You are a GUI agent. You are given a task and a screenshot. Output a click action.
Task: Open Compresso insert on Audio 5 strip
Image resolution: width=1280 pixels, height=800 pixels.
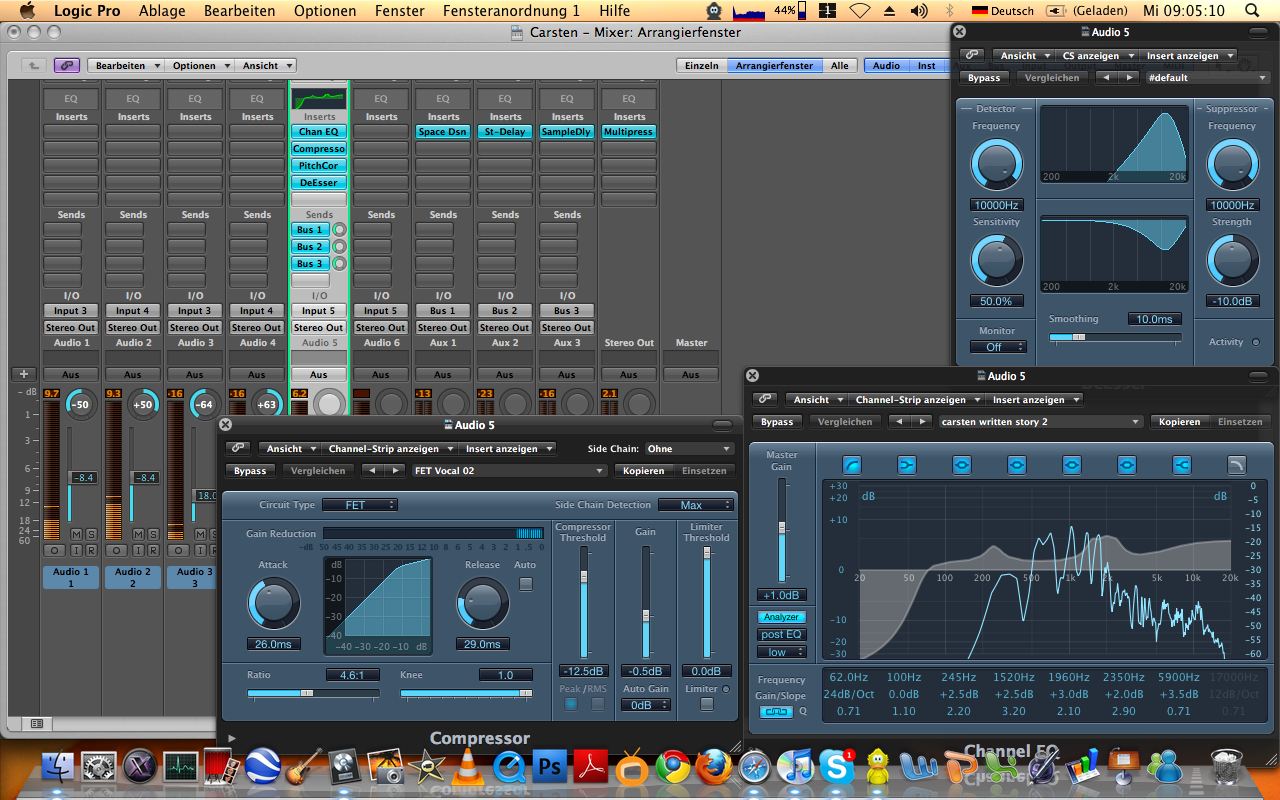[319, 148]
